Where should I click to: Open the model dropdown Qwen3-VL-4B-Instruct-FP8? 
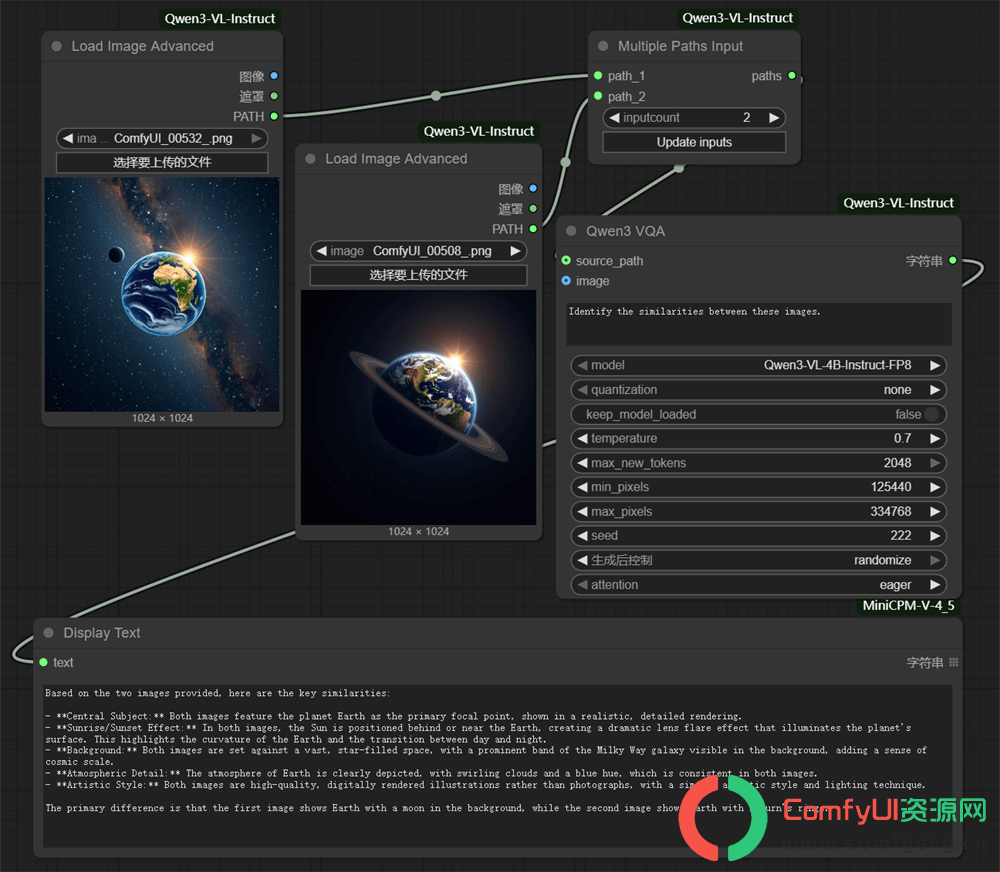tap(758, 366)
